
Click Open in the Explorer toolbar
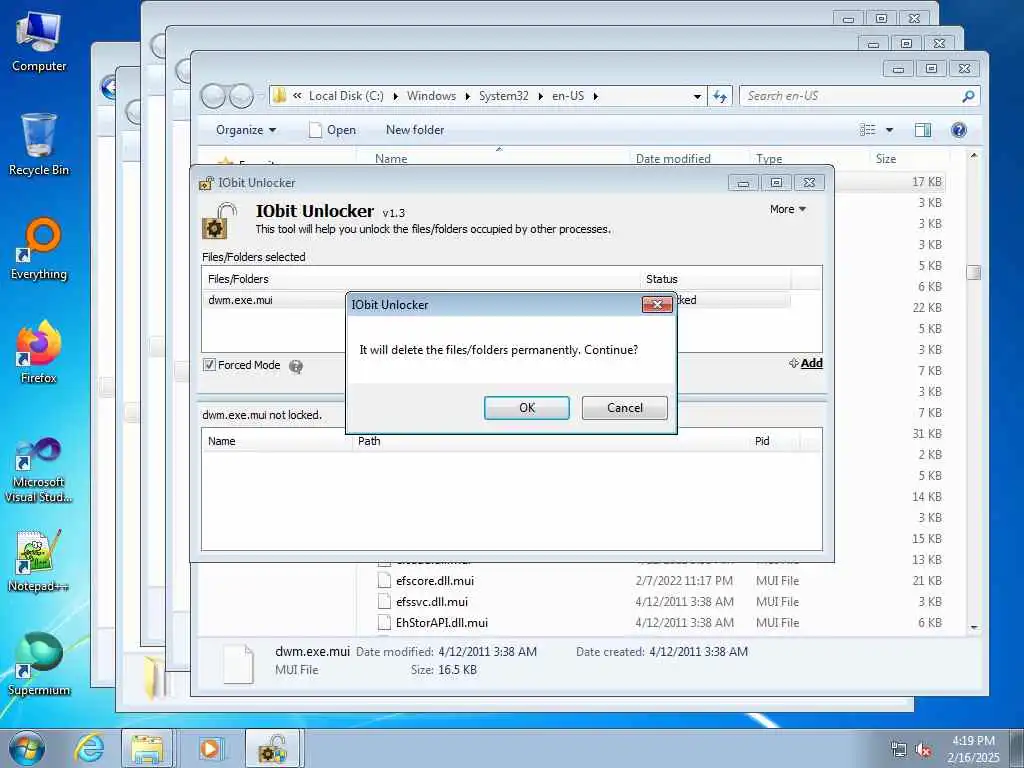pos(332,130)
